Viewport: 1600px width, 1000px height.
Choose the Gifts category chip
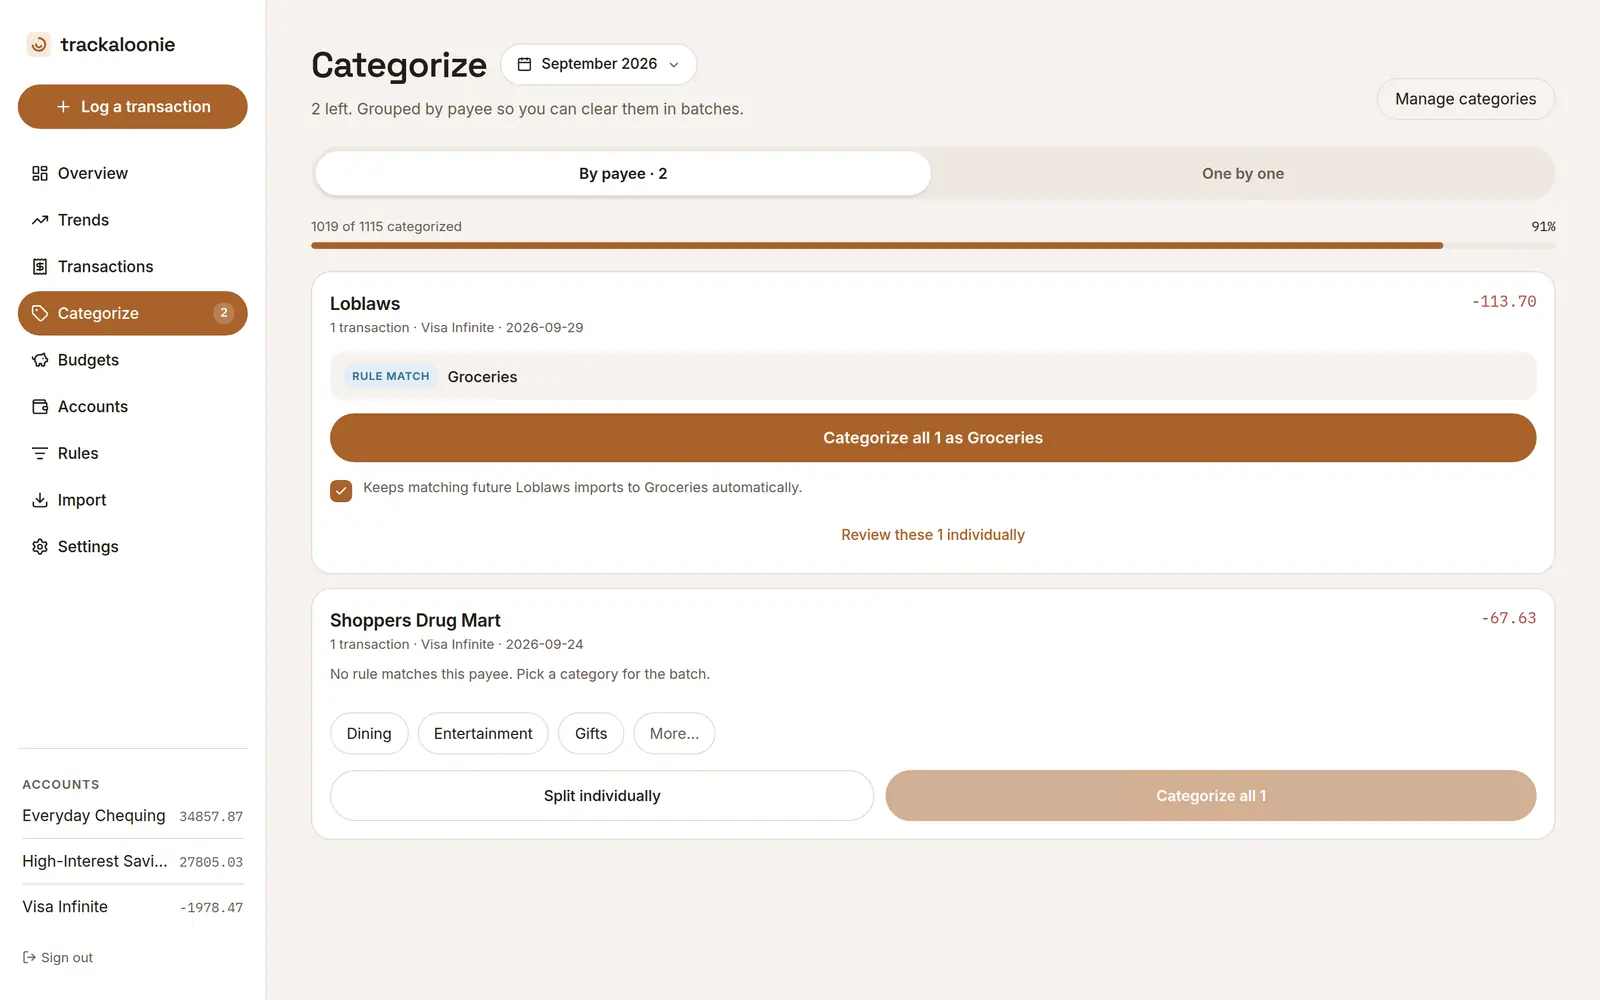tap(591, 733)
